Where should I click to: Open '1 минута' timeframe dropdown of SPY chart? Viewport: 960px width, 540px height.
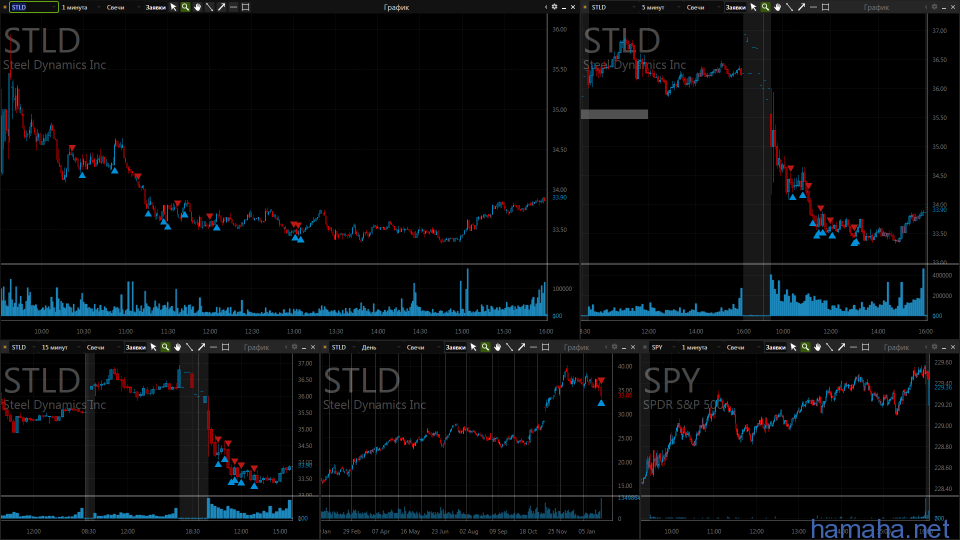click(x=699, y=347)
